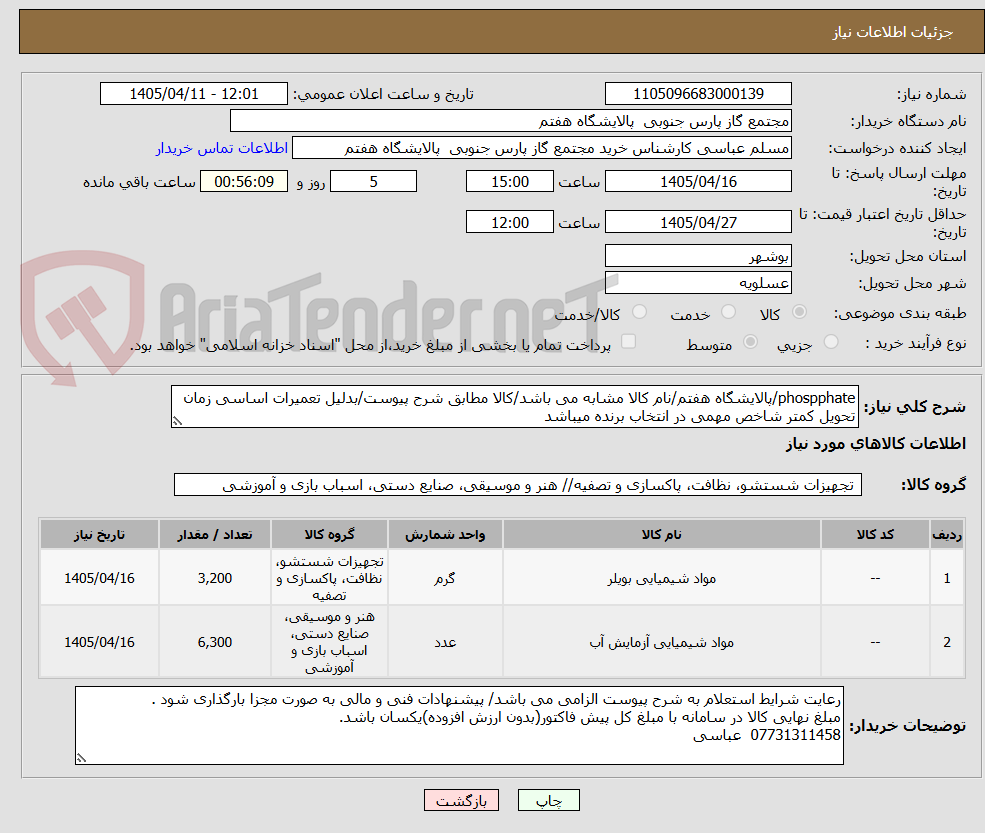Click the کد کالا column header

pos(875,535)
